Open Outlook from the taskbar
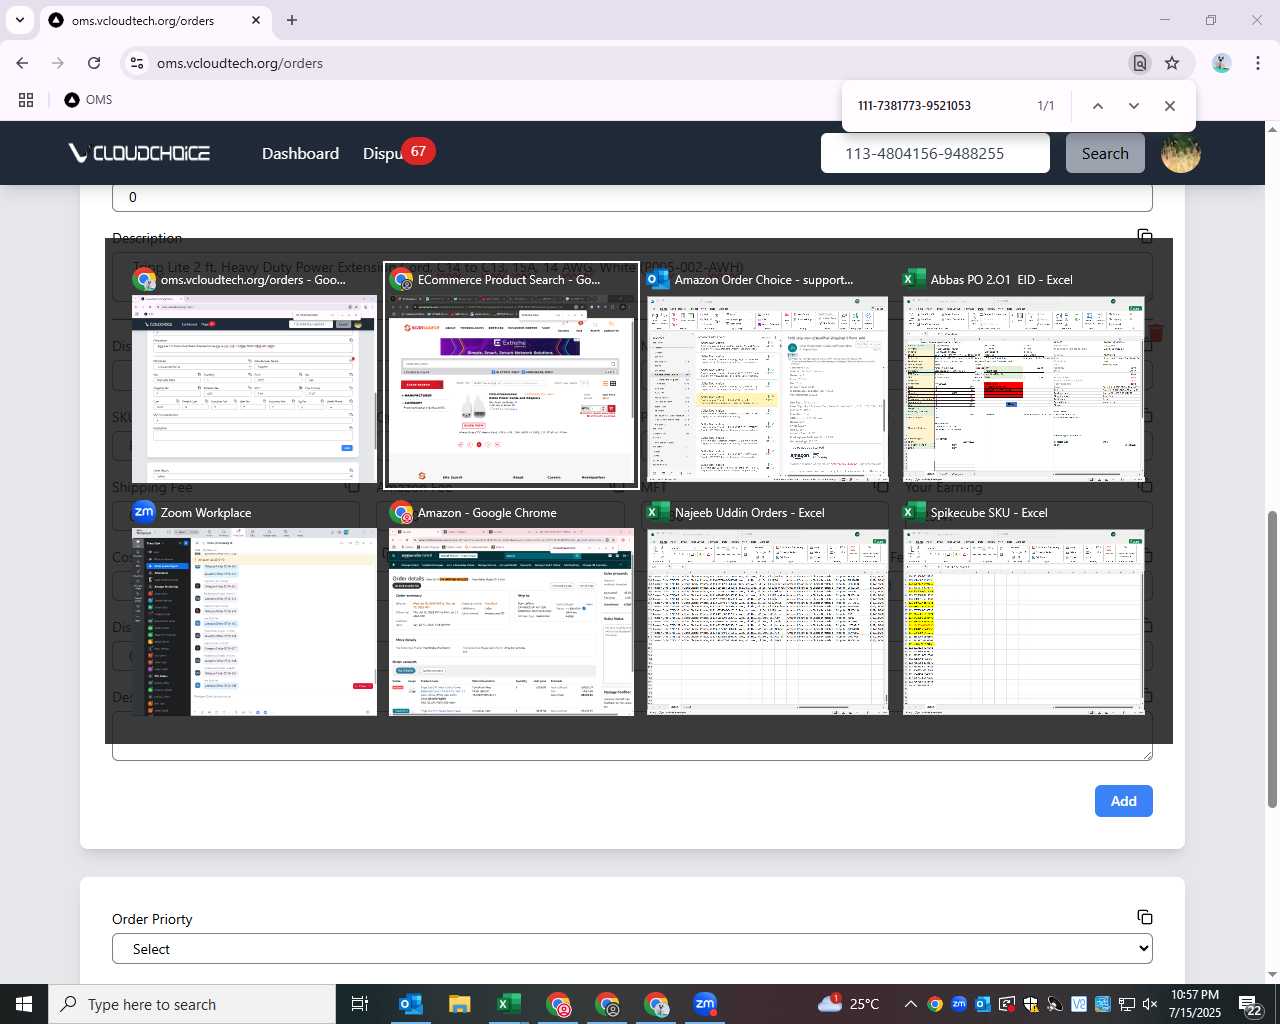The width and height of the screenshot is (1280, 1024). click(x=411, y=1004)
